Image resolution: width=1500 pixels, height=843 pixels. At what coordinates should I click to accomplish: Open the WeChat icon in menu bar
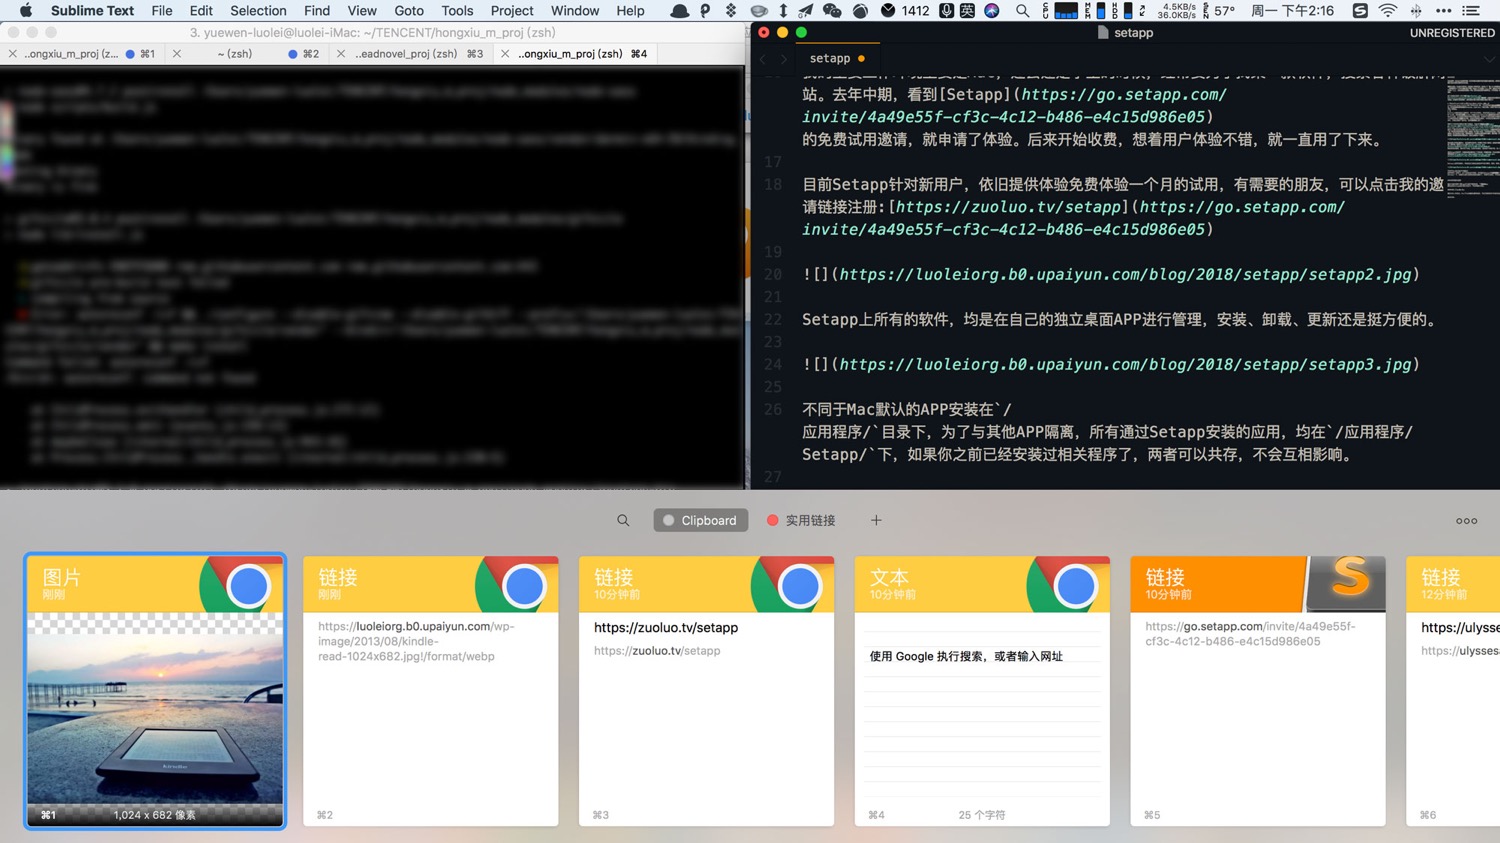click(832, 11)
